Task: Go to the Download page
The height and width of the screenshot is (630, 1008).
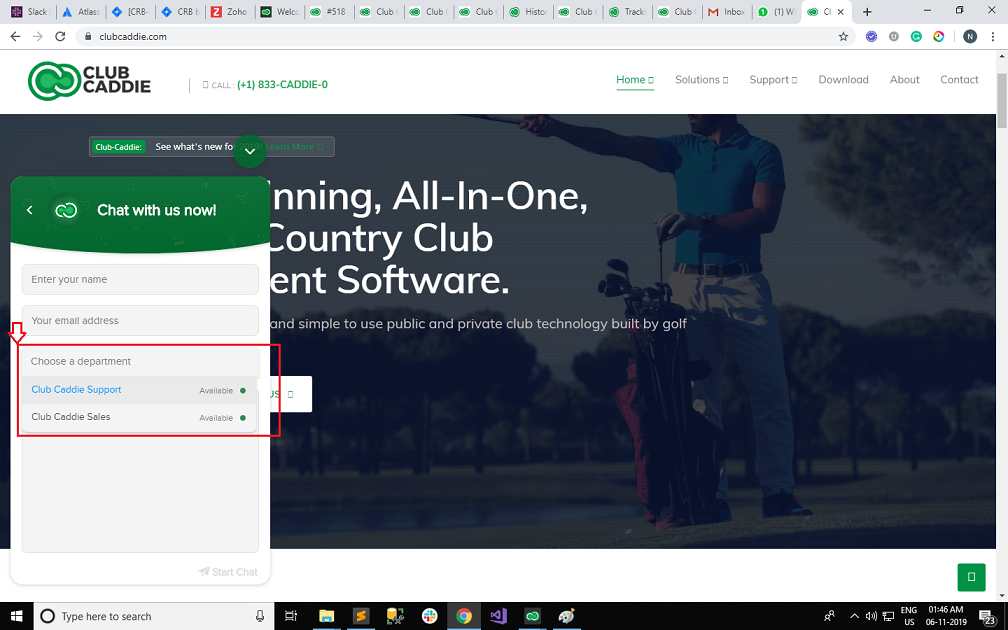Action: (843, 80)
